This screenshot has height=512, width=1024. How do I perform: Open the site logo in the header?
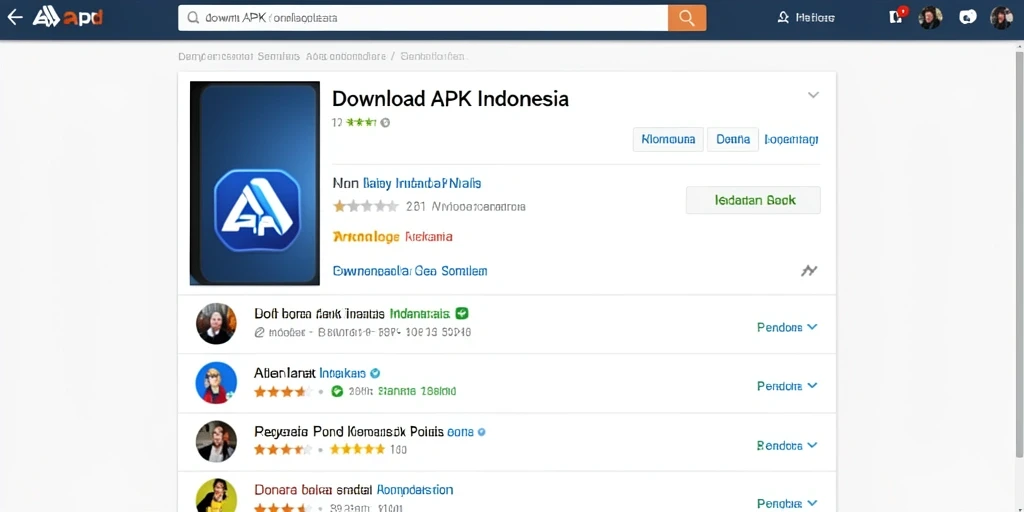(x=68, y=17)
